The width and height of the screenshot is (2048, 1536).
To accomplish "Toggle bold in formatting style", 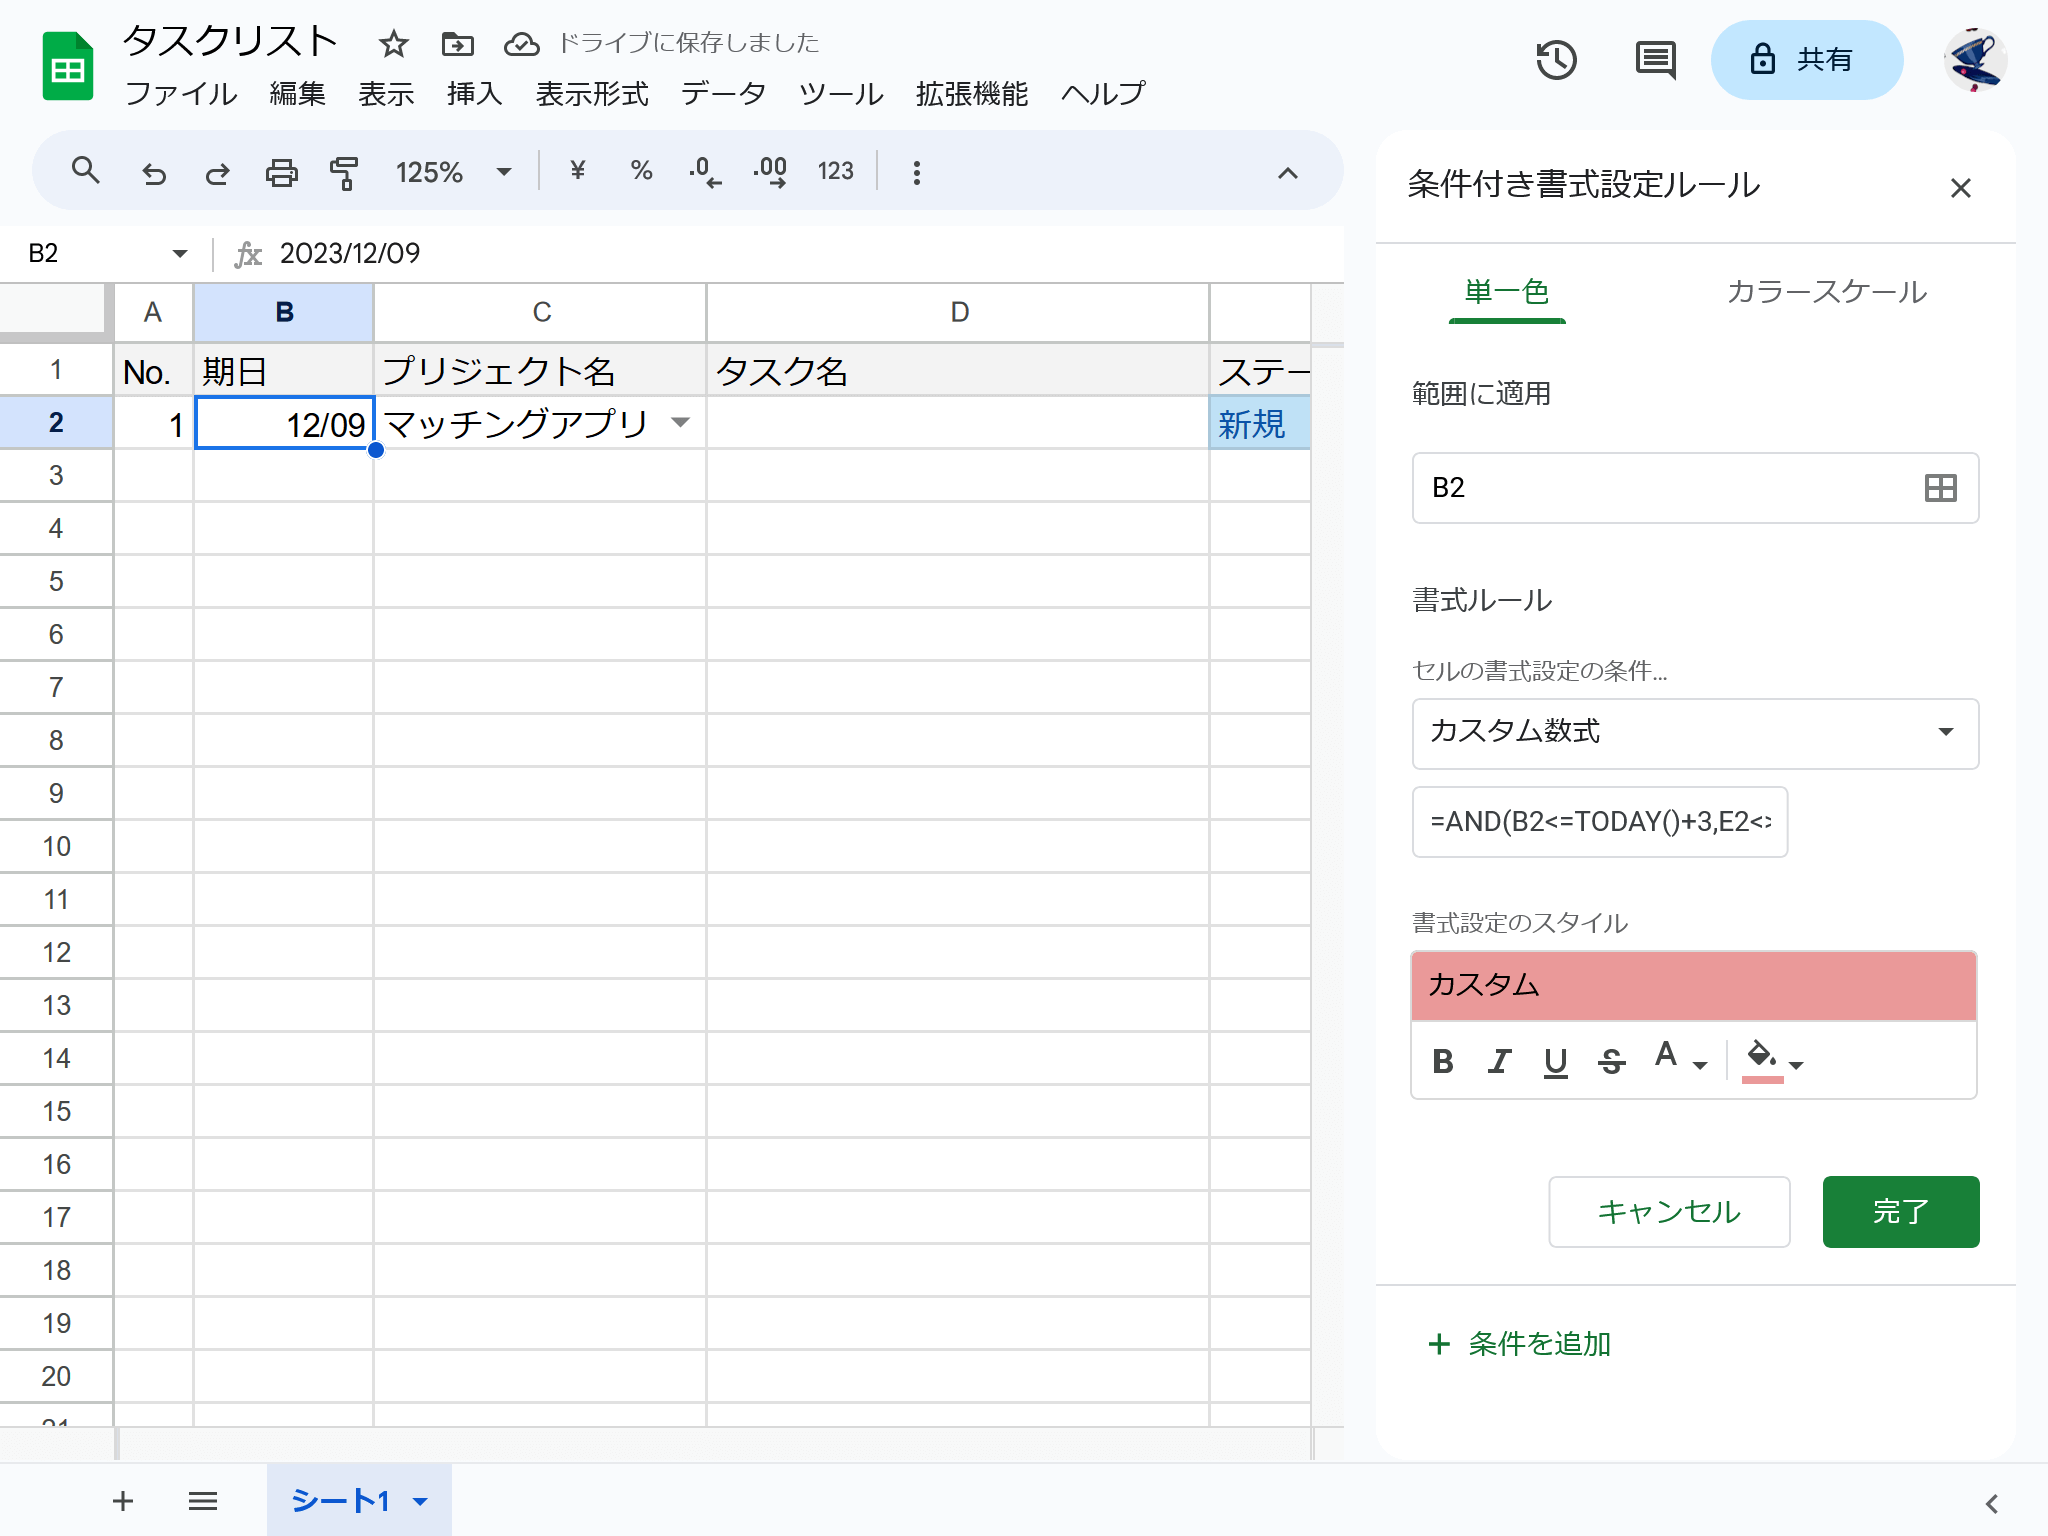I will 1442,1061.
